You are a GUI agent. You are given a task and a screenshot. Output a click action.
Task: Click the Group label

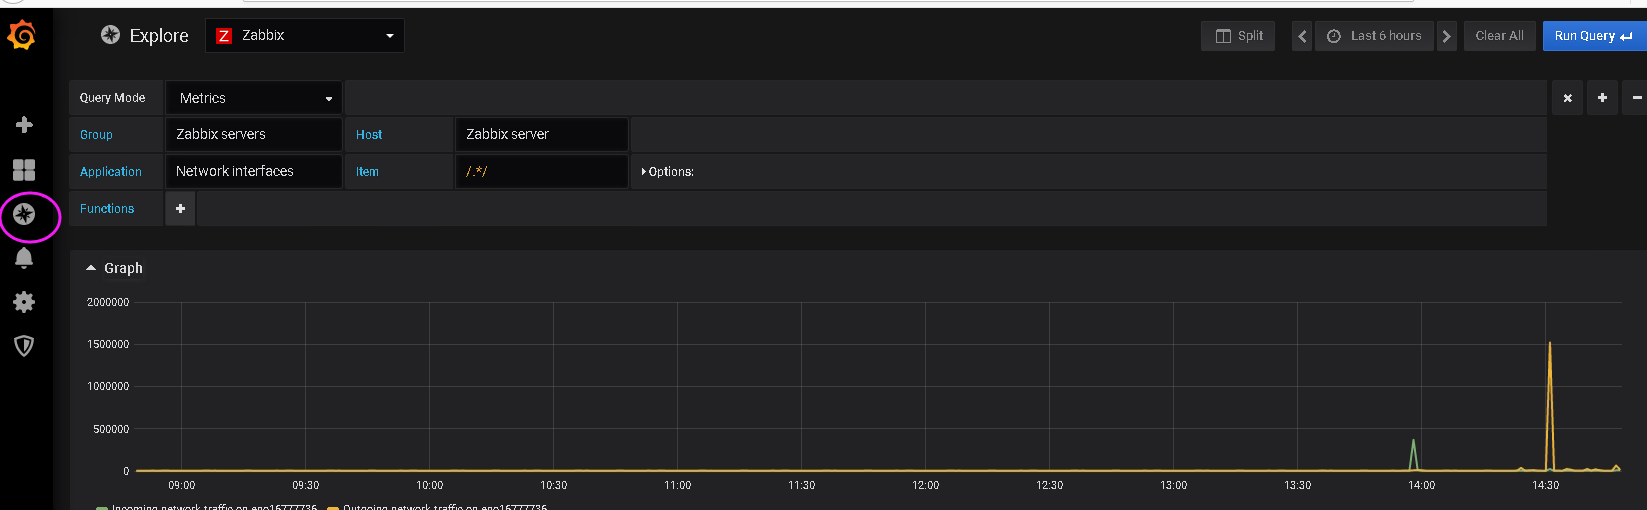(x=96, y=135)
